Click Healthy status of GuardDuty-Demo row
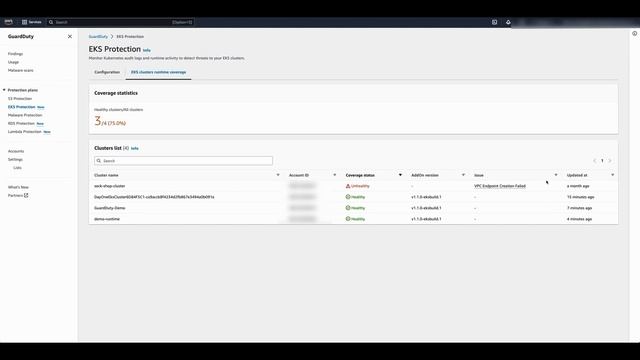640x360 pixels. pos(356,208)
